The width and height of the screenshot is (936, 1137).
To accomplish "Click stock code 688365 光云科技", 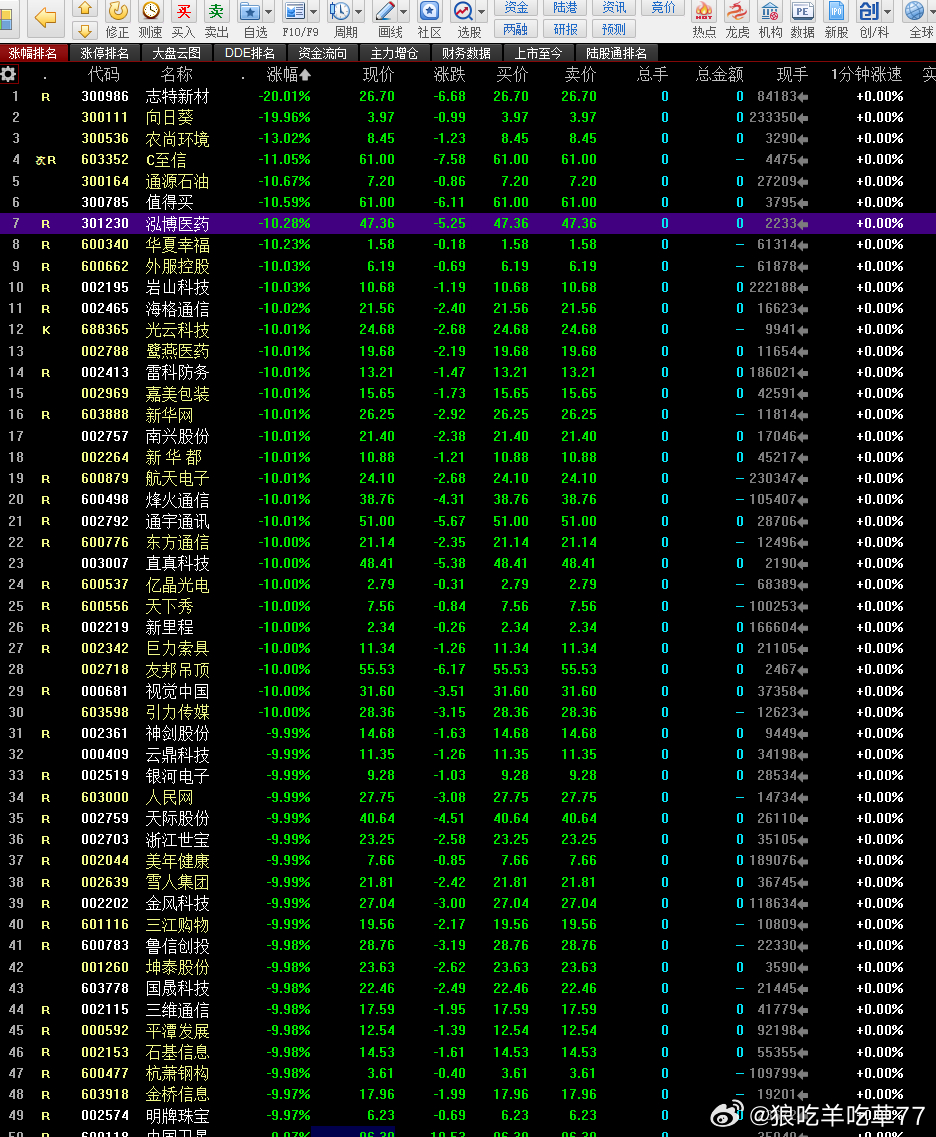I will pyautogui.click(x=105, y=330).
